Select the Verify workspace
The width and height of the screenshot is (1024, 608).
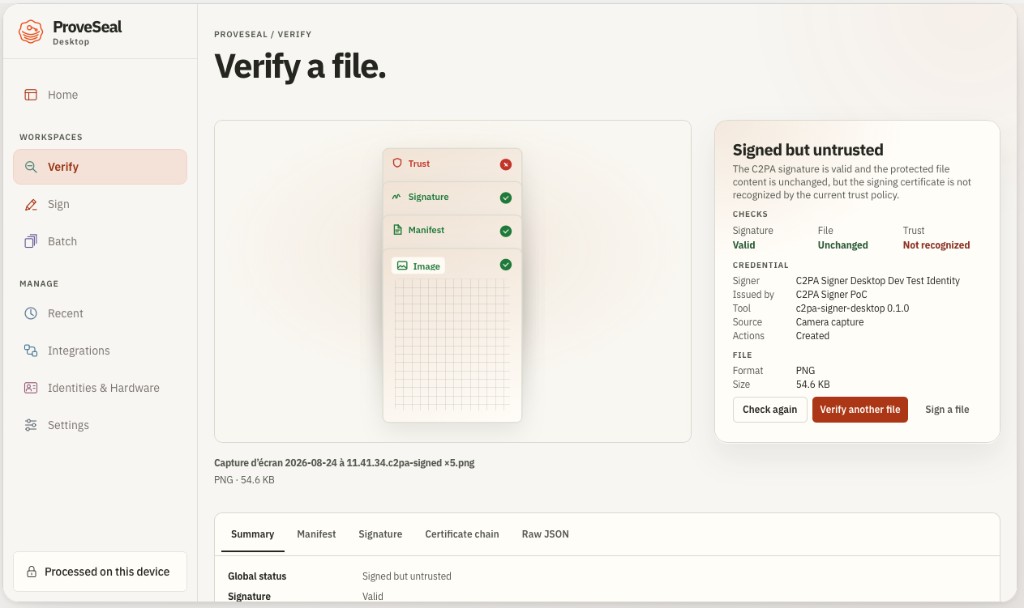100,167
